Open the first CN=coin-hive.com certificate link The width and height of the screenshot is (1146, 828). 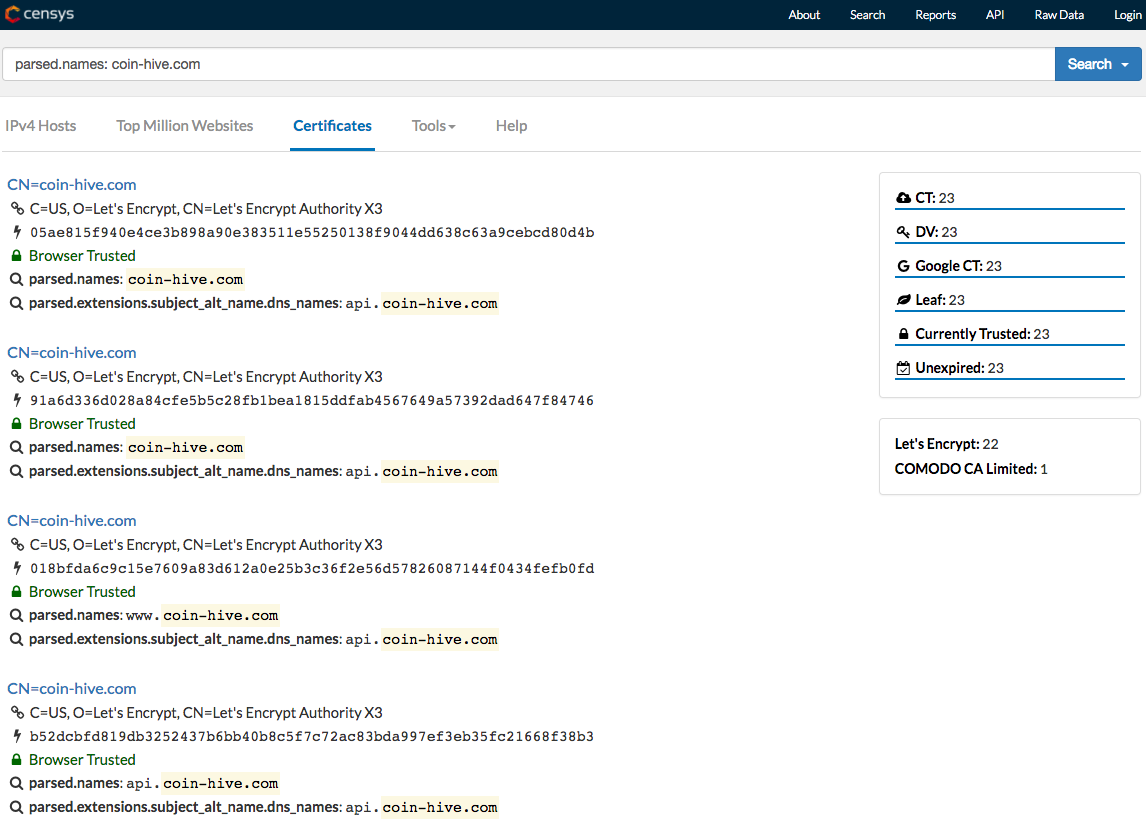72,185
